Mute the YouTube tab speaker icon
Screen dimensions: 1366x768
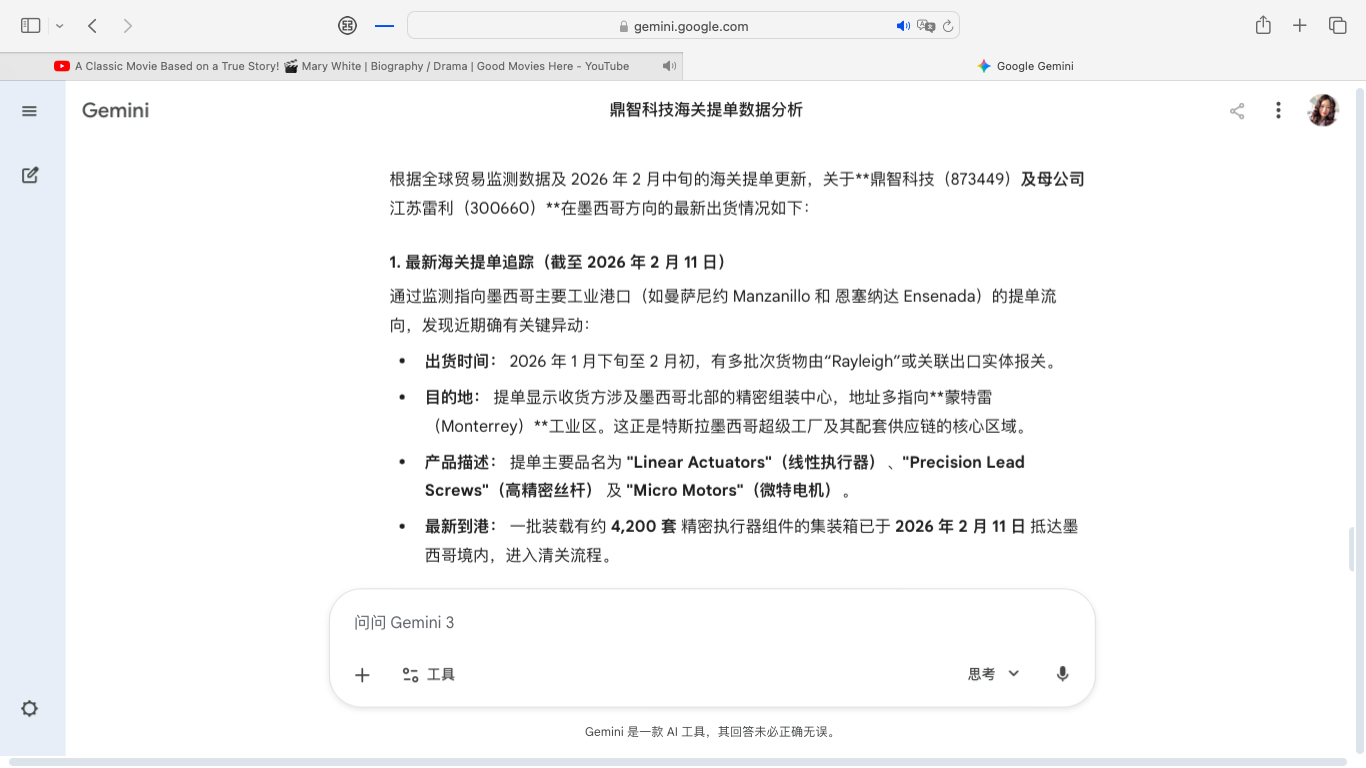(669, 66)
